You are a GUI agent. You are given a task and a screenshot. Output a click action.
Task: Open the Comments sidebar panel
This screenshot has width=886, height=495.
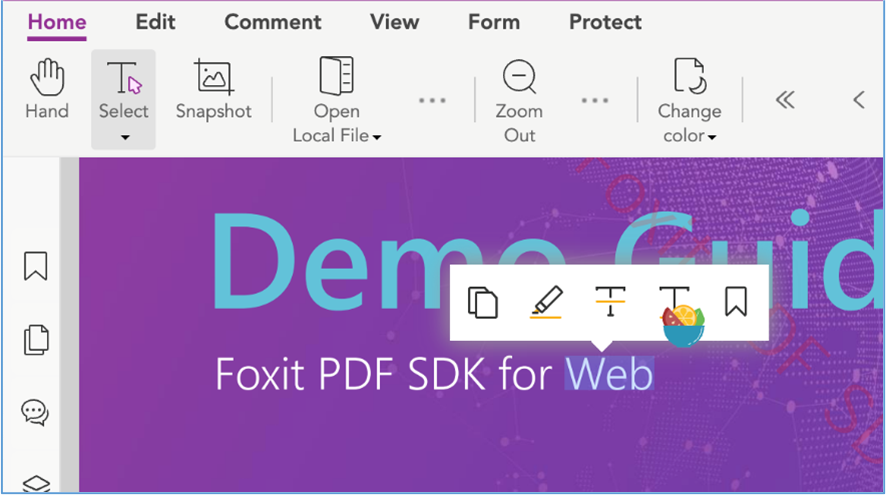[x=35, y=412]
